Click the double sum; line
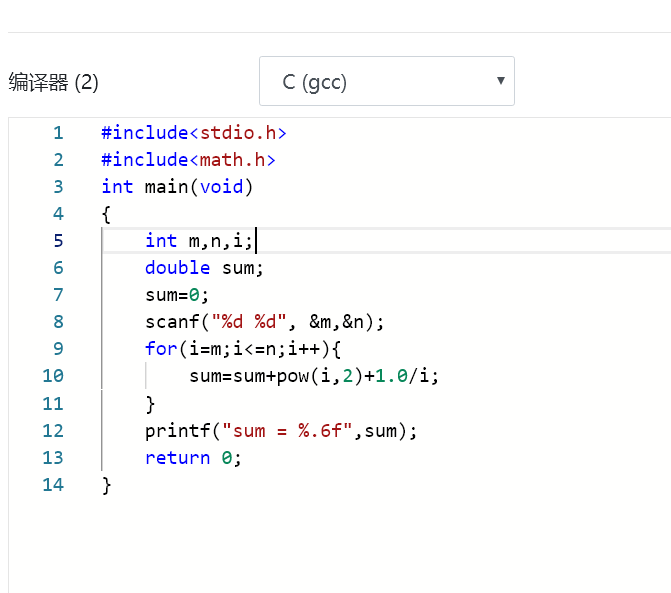Image resolution: width=671 pixels, height=593 pixels. 204,268
